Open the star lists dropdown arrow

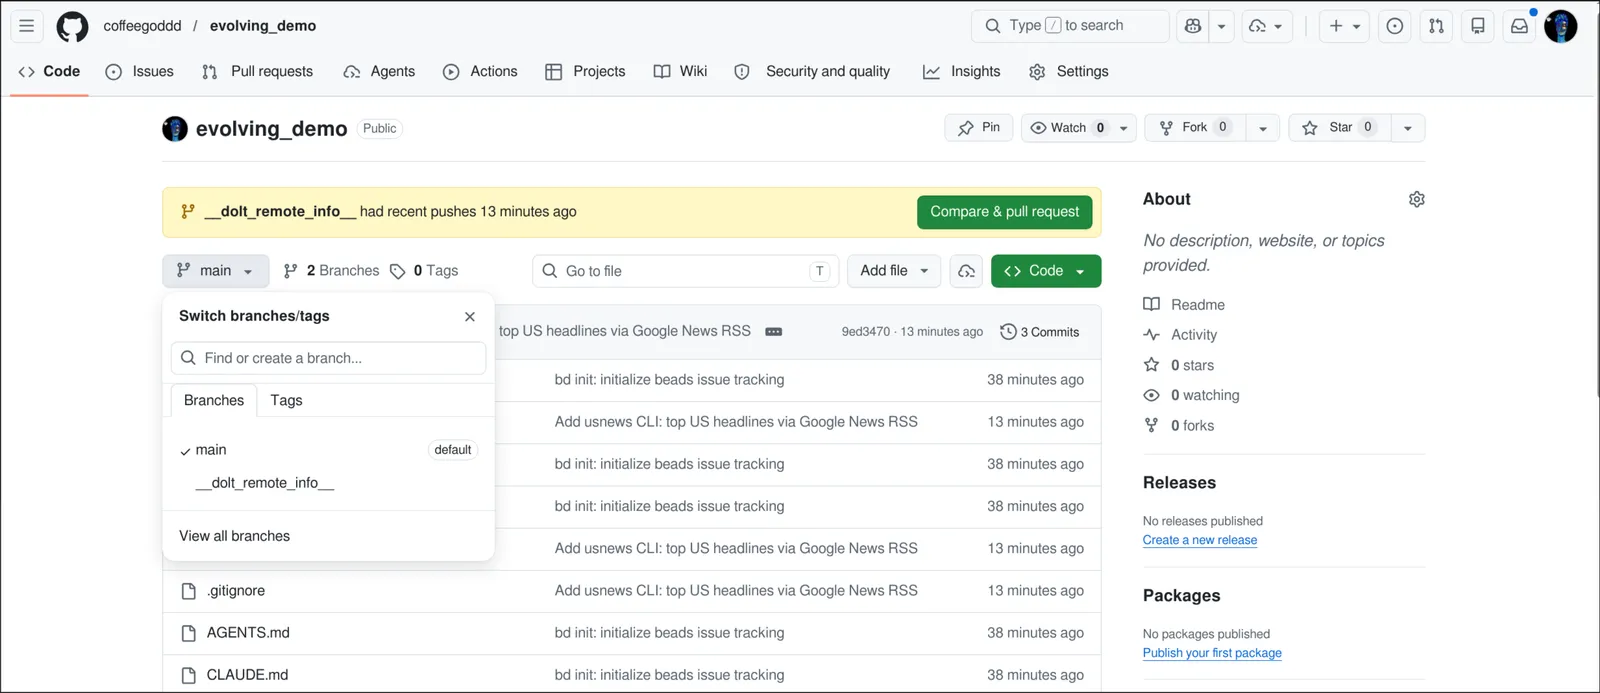click(x=1408, y=128)
